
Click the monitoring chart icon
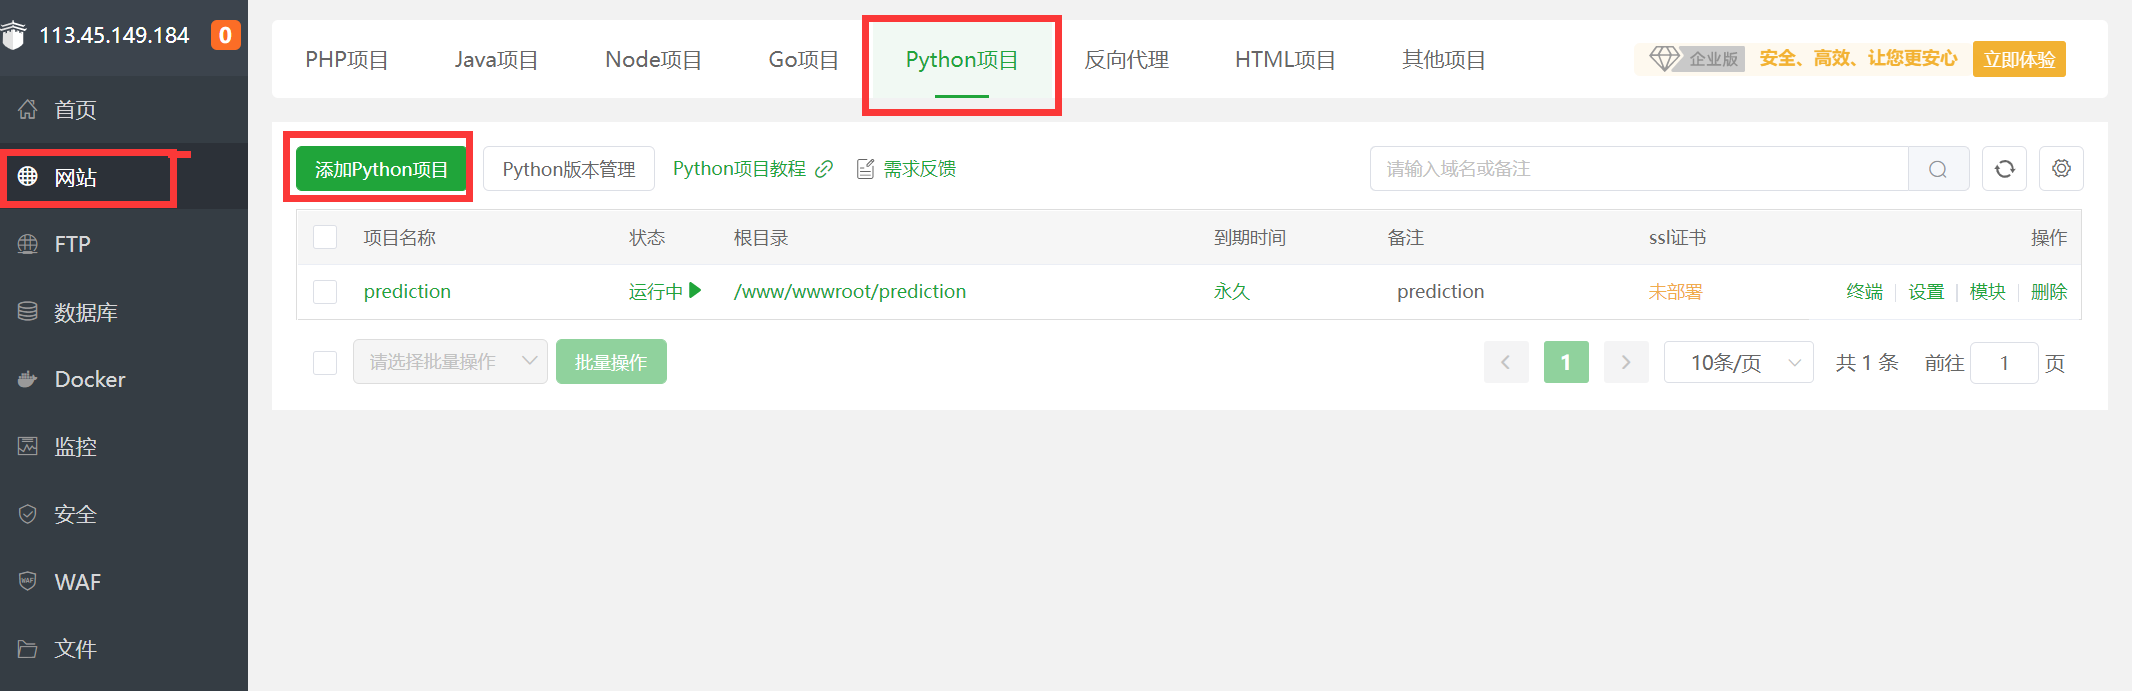tap(28, 446)
